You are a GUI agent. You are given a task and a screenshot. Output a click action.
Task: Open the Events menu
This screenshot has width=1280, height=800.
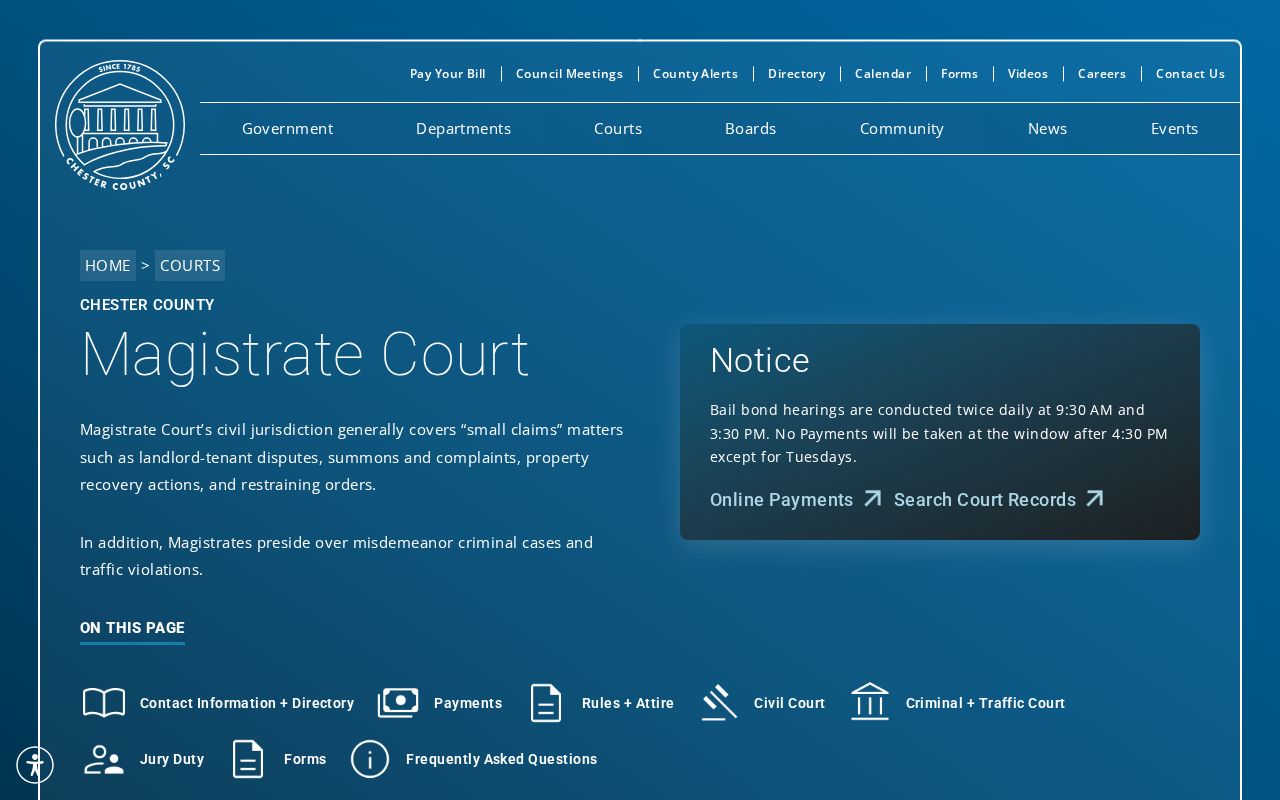click(1174, 129)
